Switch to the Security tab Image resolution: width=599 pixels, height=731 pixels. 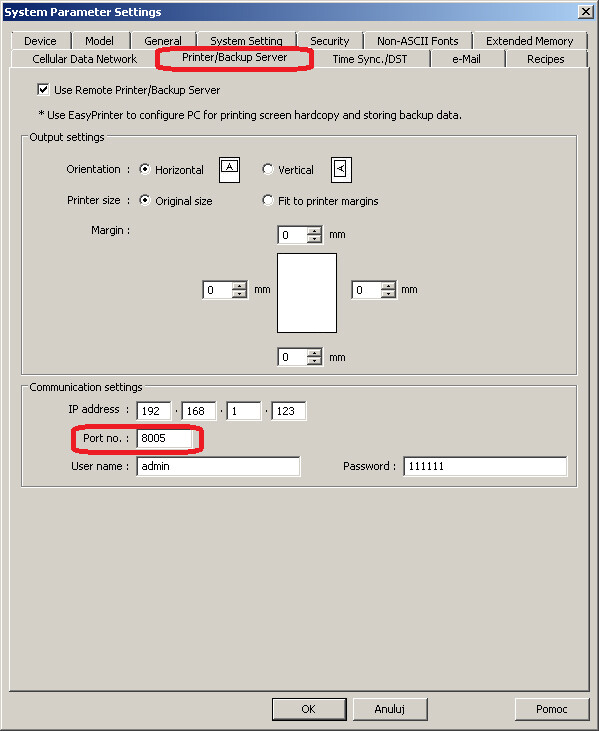pos(330,41)
